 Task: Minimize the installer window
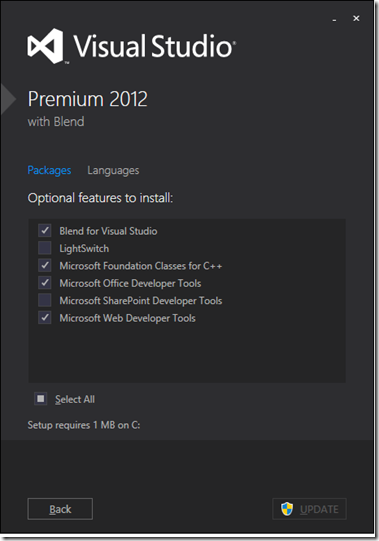(x=334, y=20)
